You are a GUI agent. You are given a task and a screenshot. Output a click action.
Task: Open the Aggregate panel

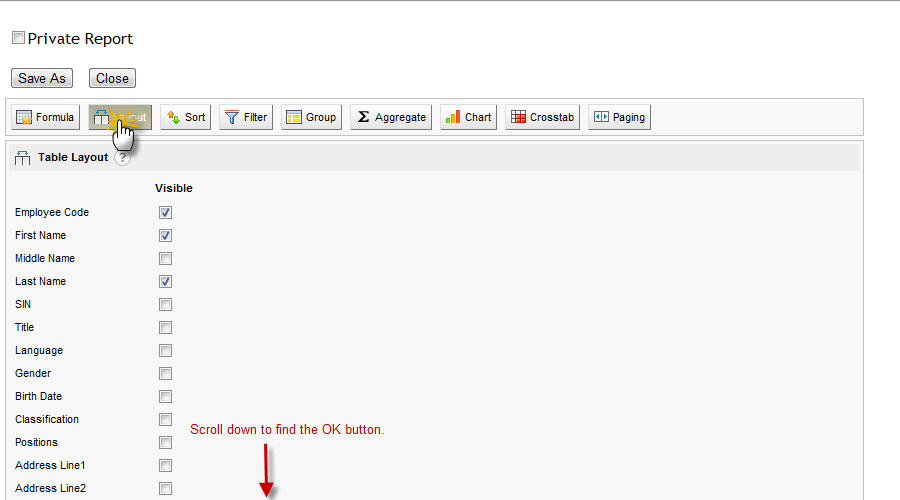click(391, 117)
